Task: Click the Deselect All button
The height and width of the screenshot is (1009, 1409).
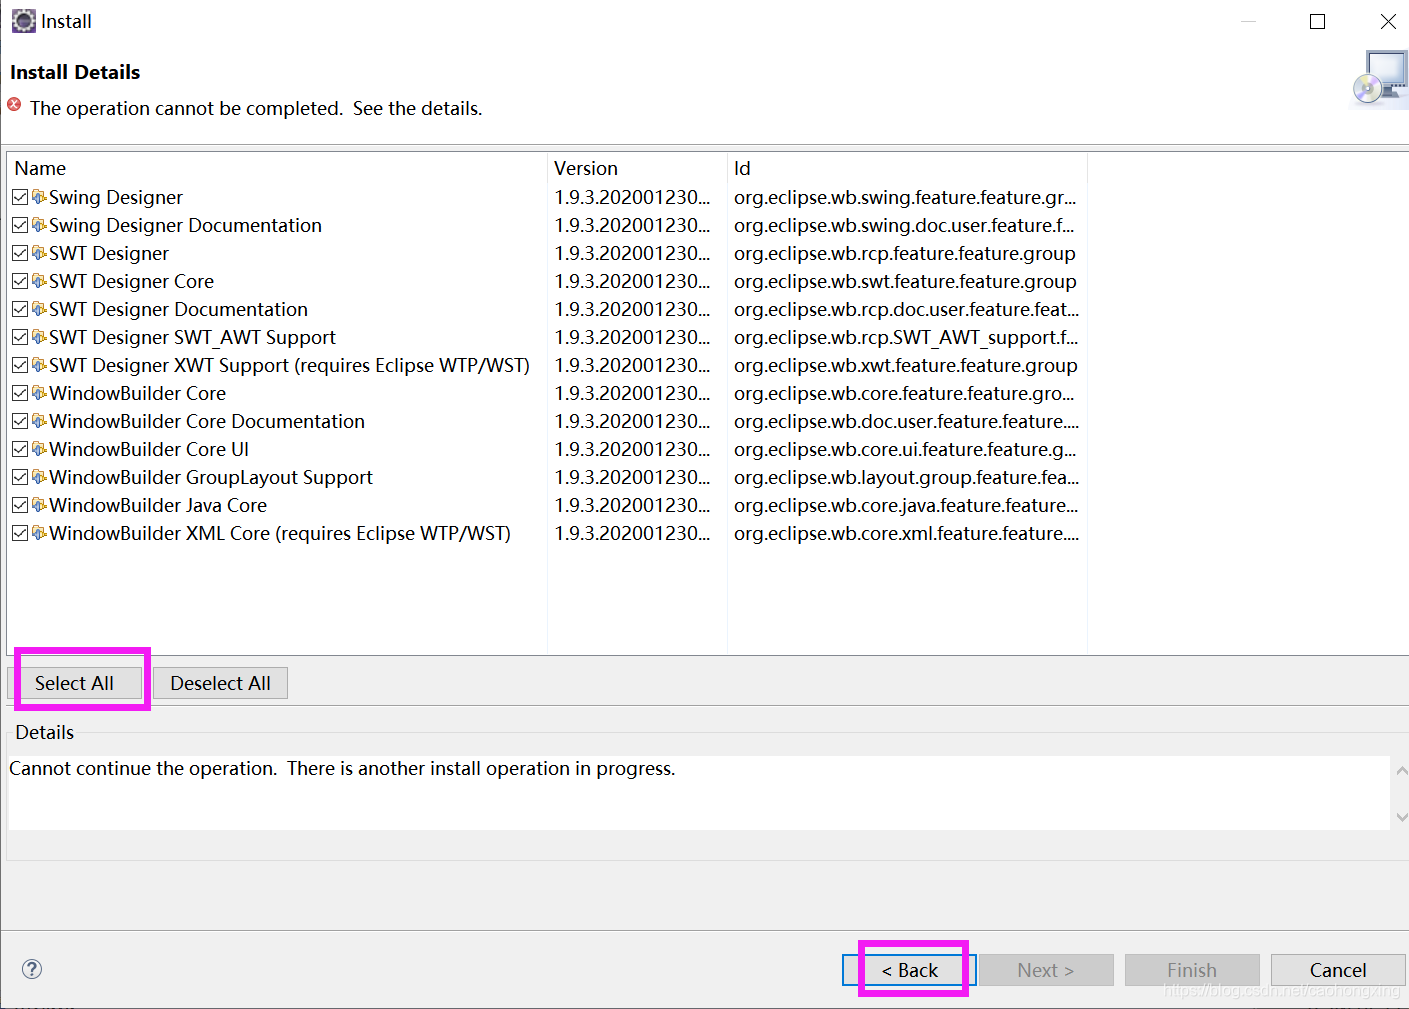Action: (221, 683)
